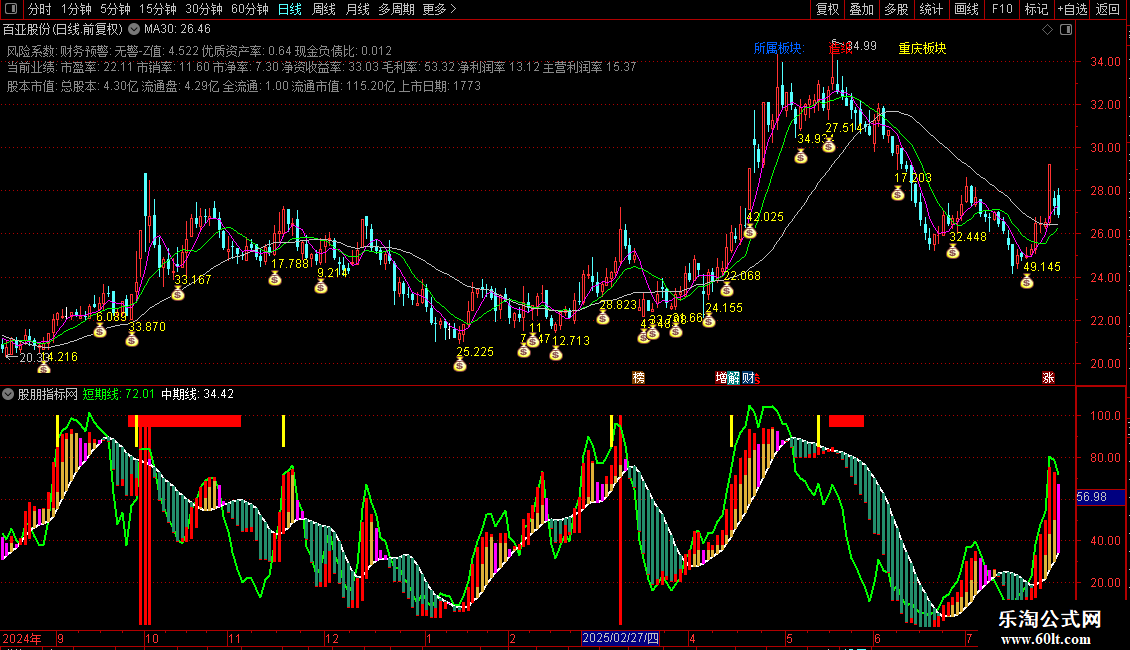This screenshot has width=1130, height=650.
Task: Click the money bag icon labeled 42.025
Action: 749,231
